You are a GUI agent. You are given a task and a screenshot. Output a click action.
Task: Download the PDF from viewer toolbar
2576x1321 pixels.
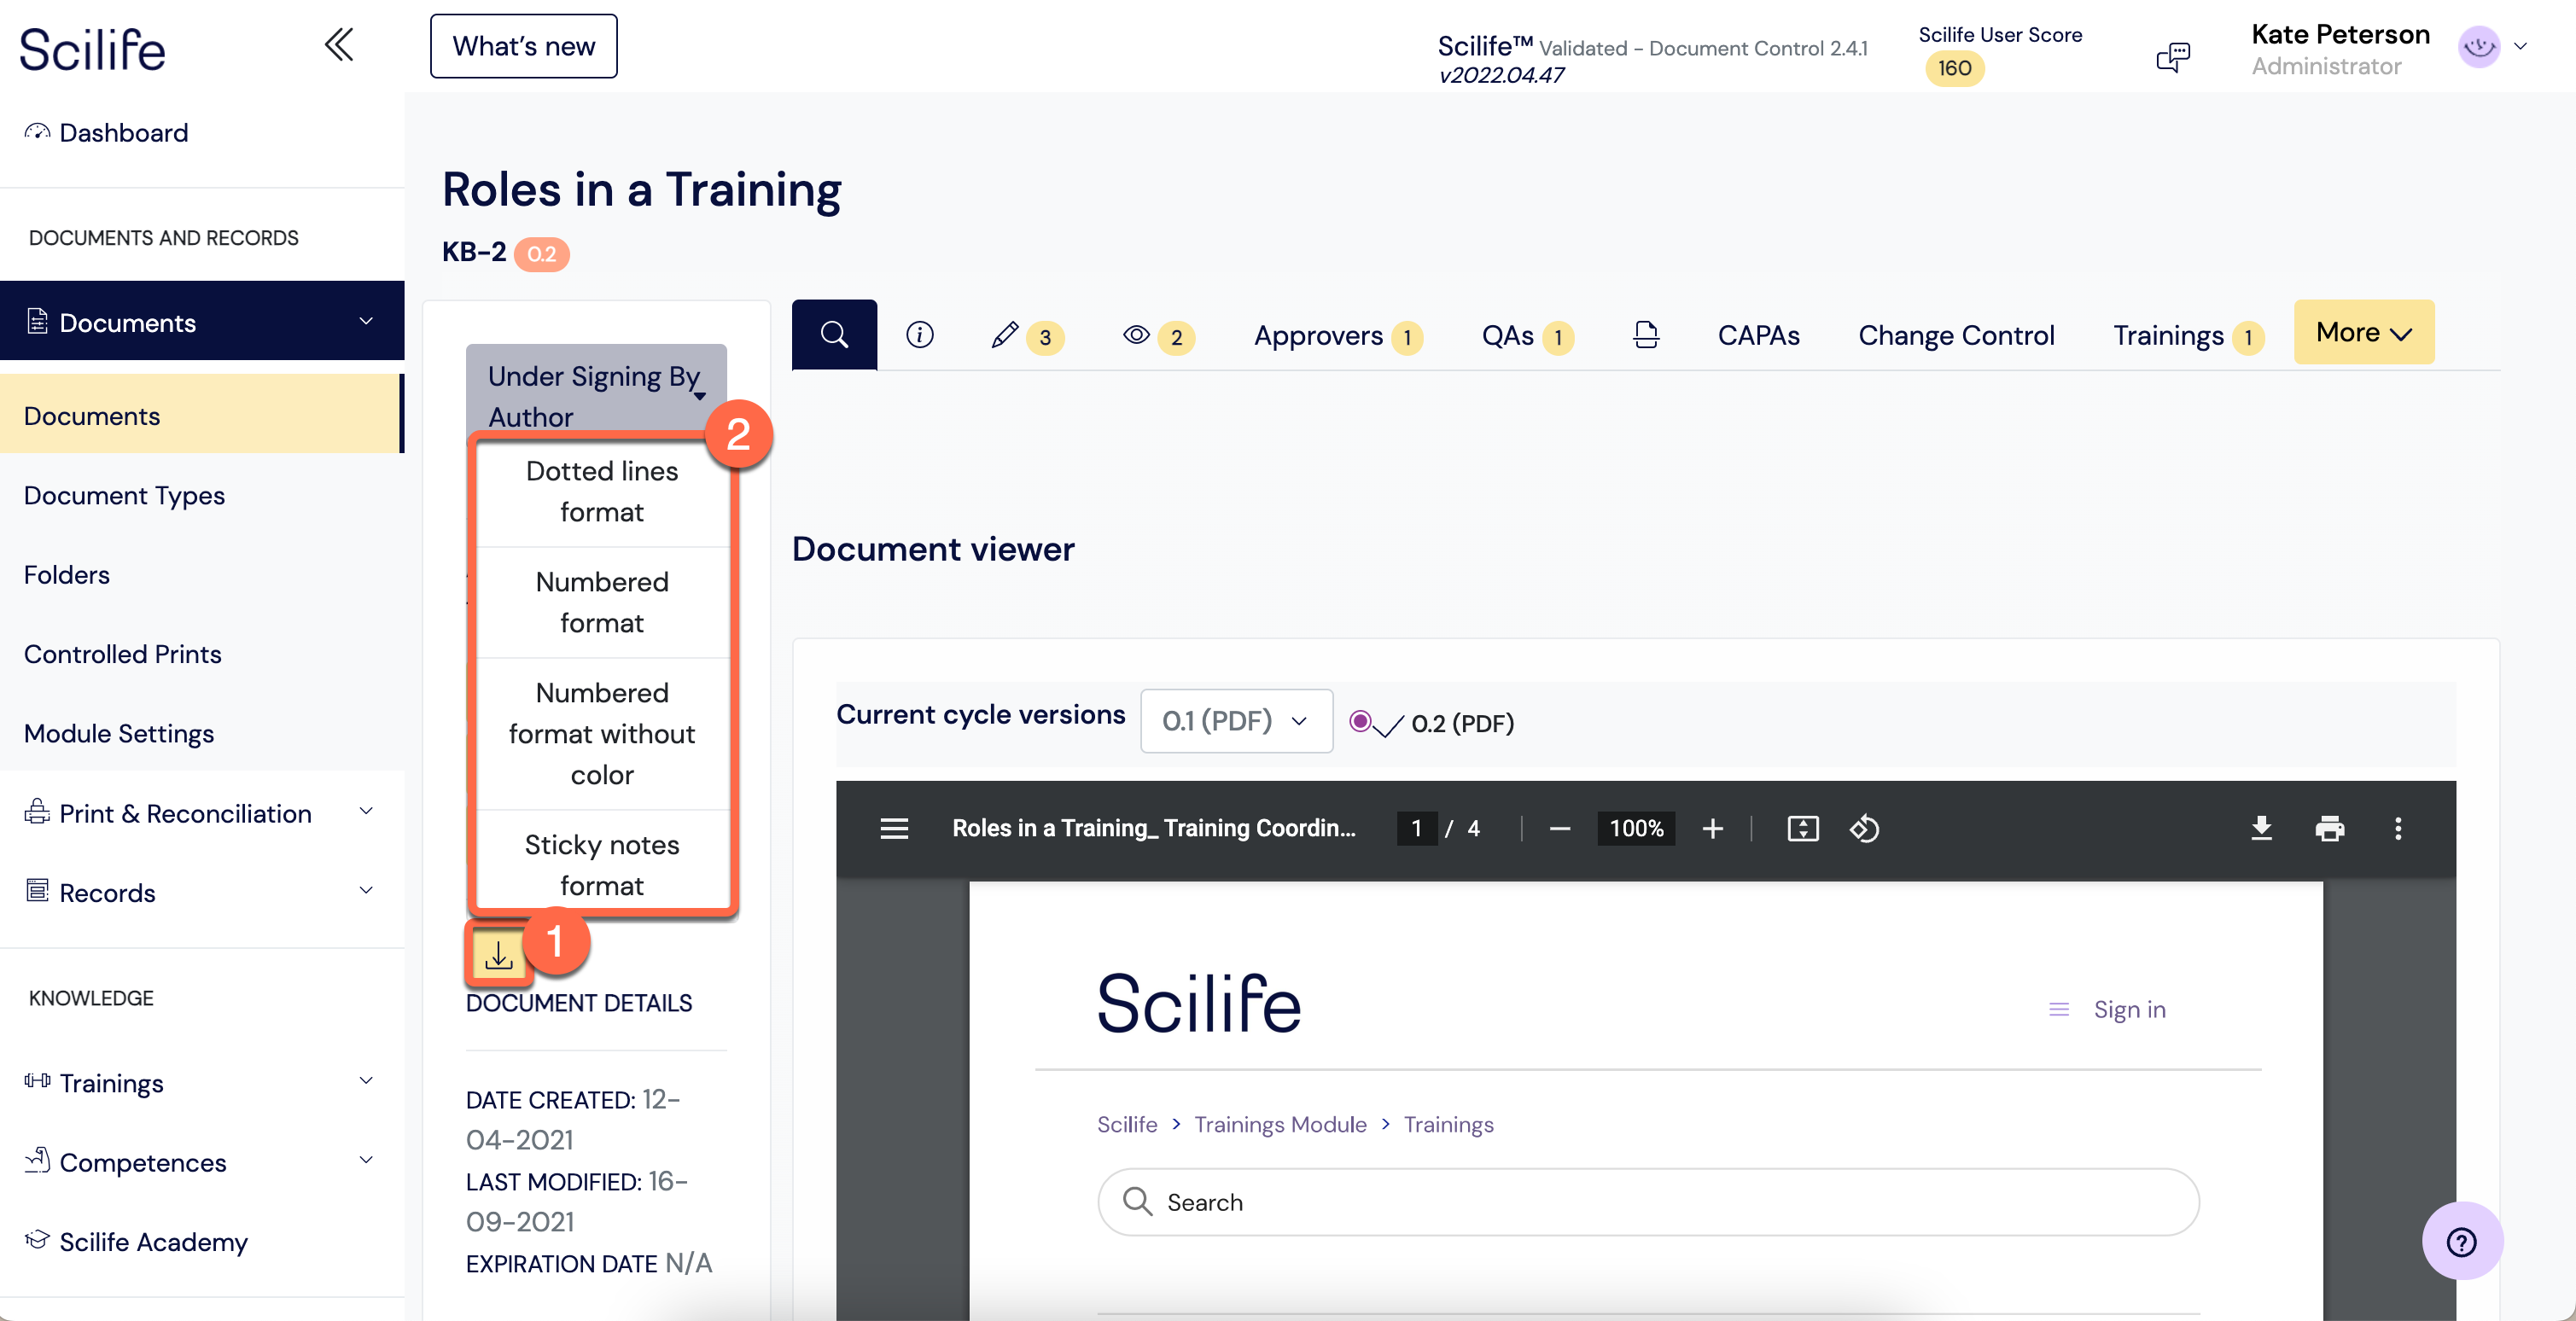[2260, 828]
